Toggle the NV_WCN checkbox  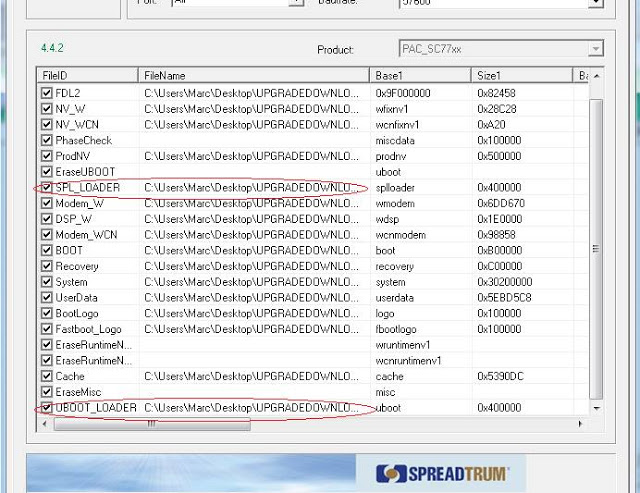47,124
